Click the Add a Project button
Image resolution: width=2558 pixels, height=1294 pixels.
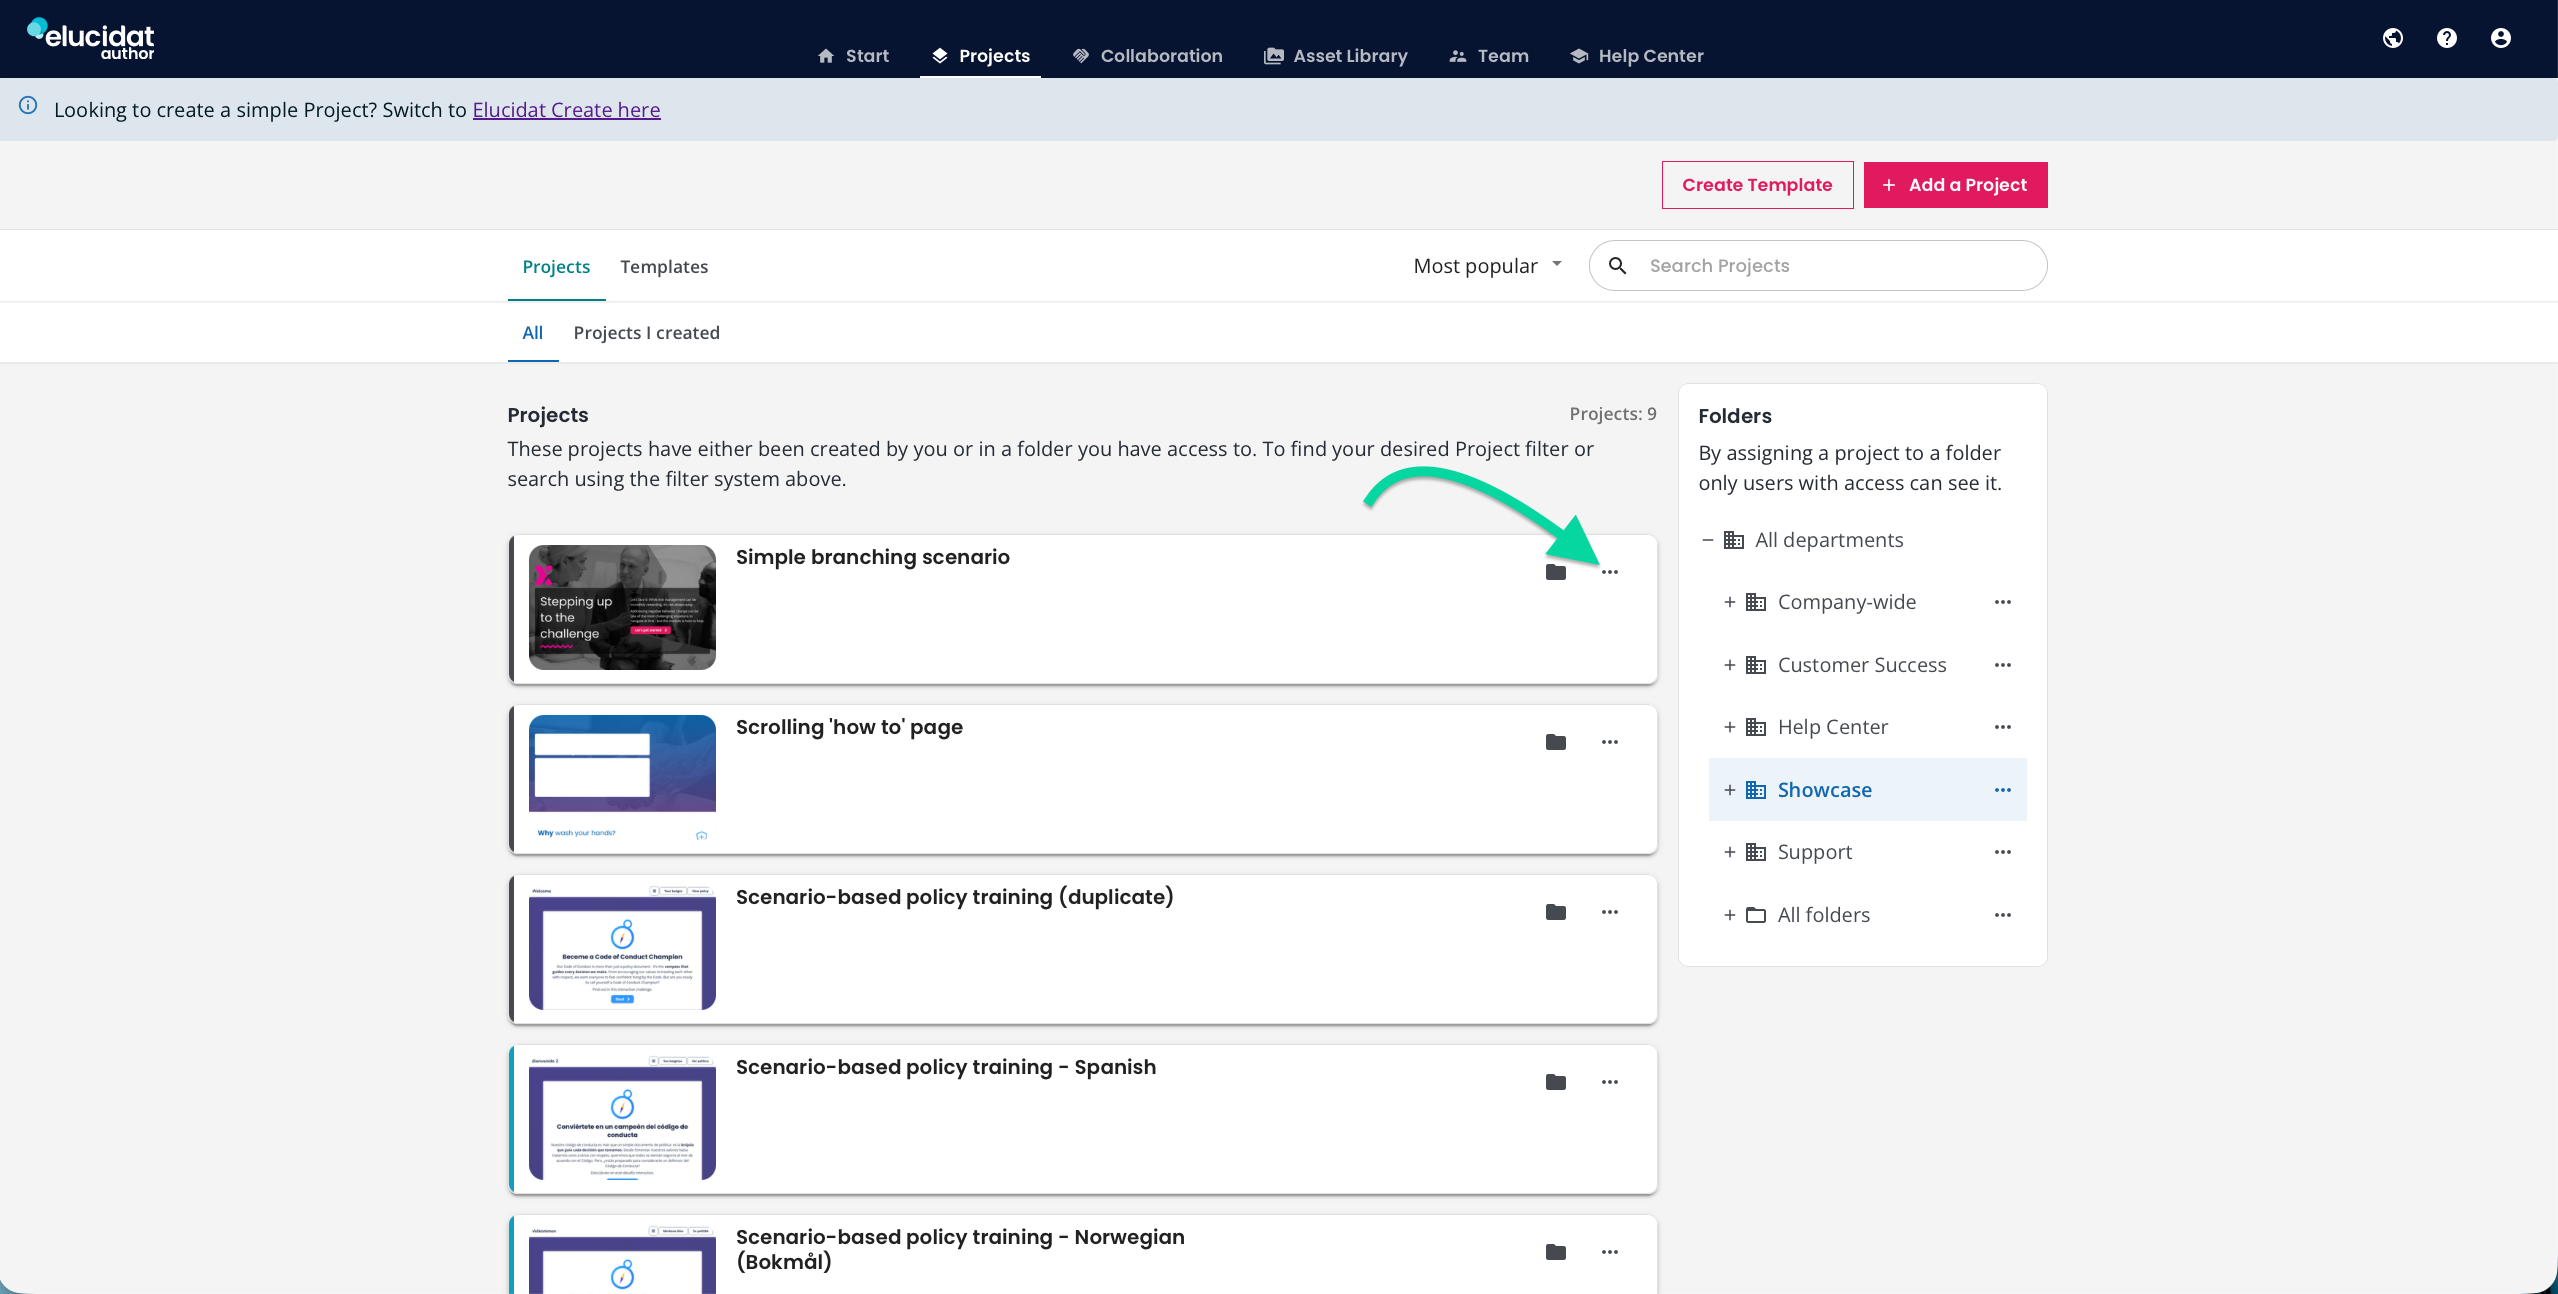(x=1955, y=185)
